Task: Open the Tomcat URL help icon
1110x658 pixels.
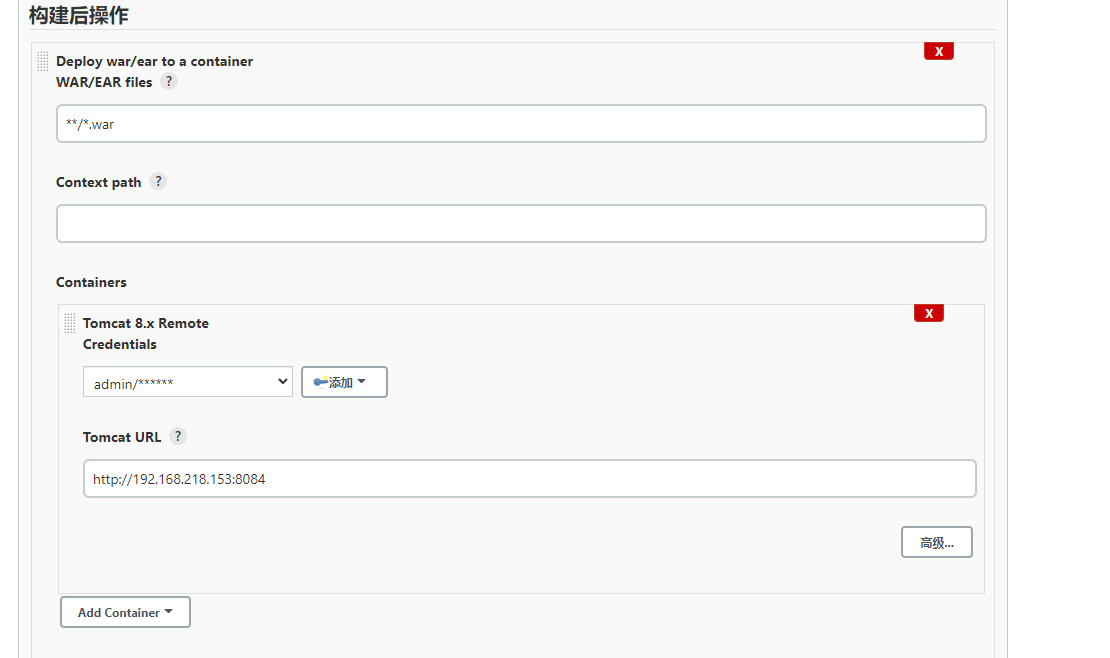Action: pos(177,436)
